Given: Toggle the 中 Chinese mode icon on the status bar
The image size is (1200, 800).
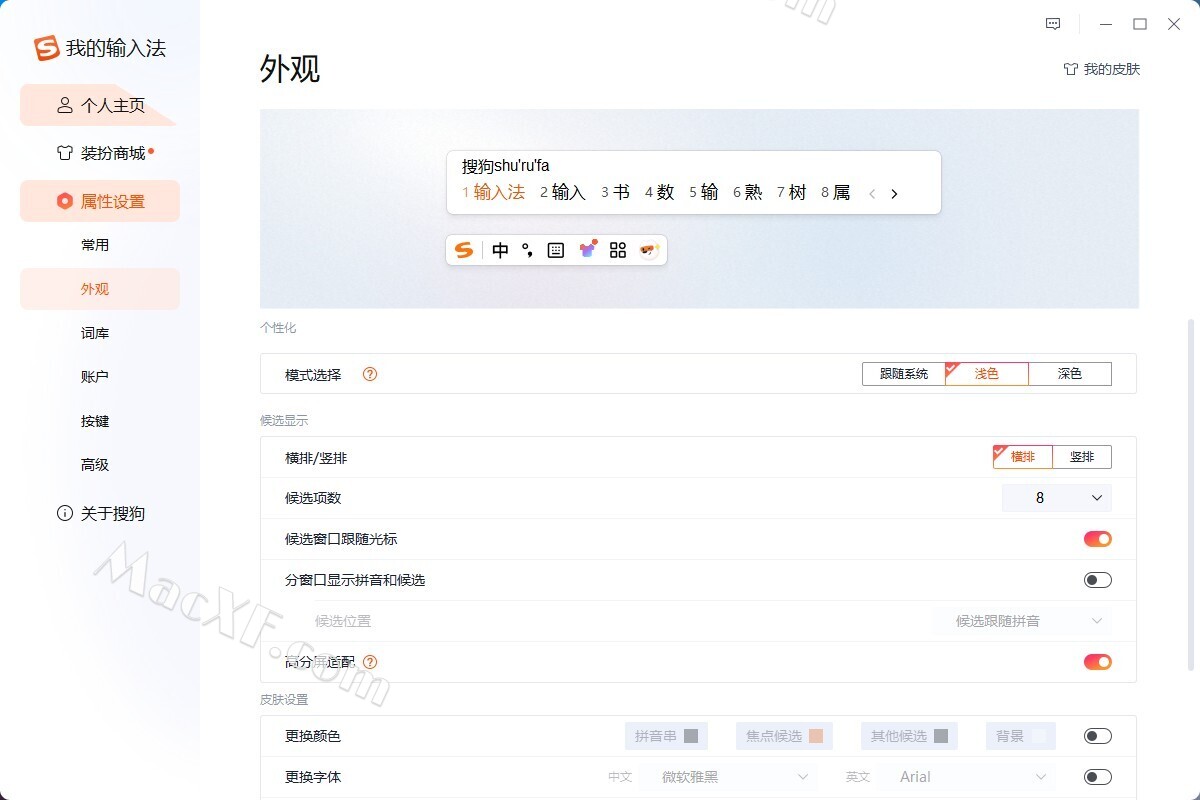Looking at the screenshot, I should click(x=500, y=250).
